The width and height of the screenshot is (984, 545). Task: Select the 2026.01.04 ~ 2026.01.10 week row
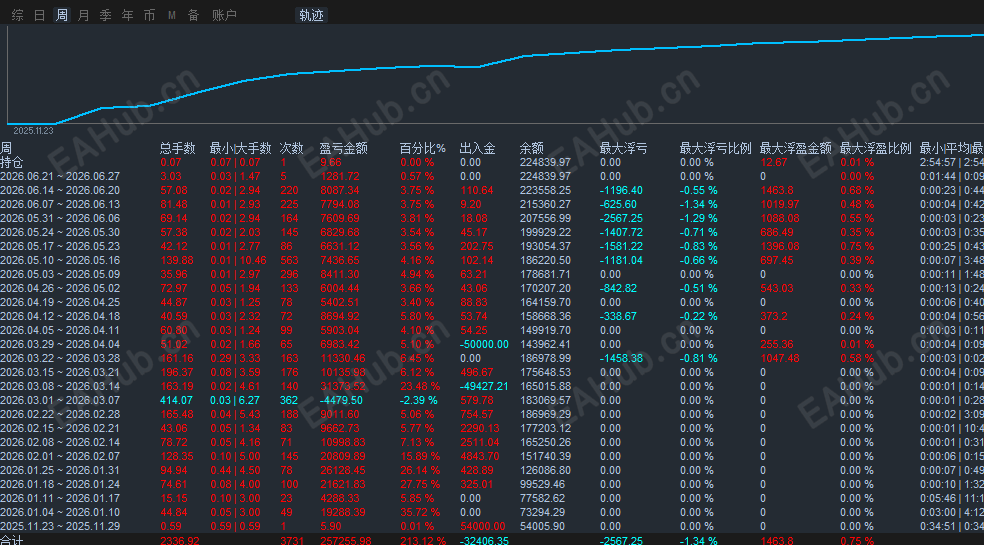pyautogui.click(x=492, y=512)
